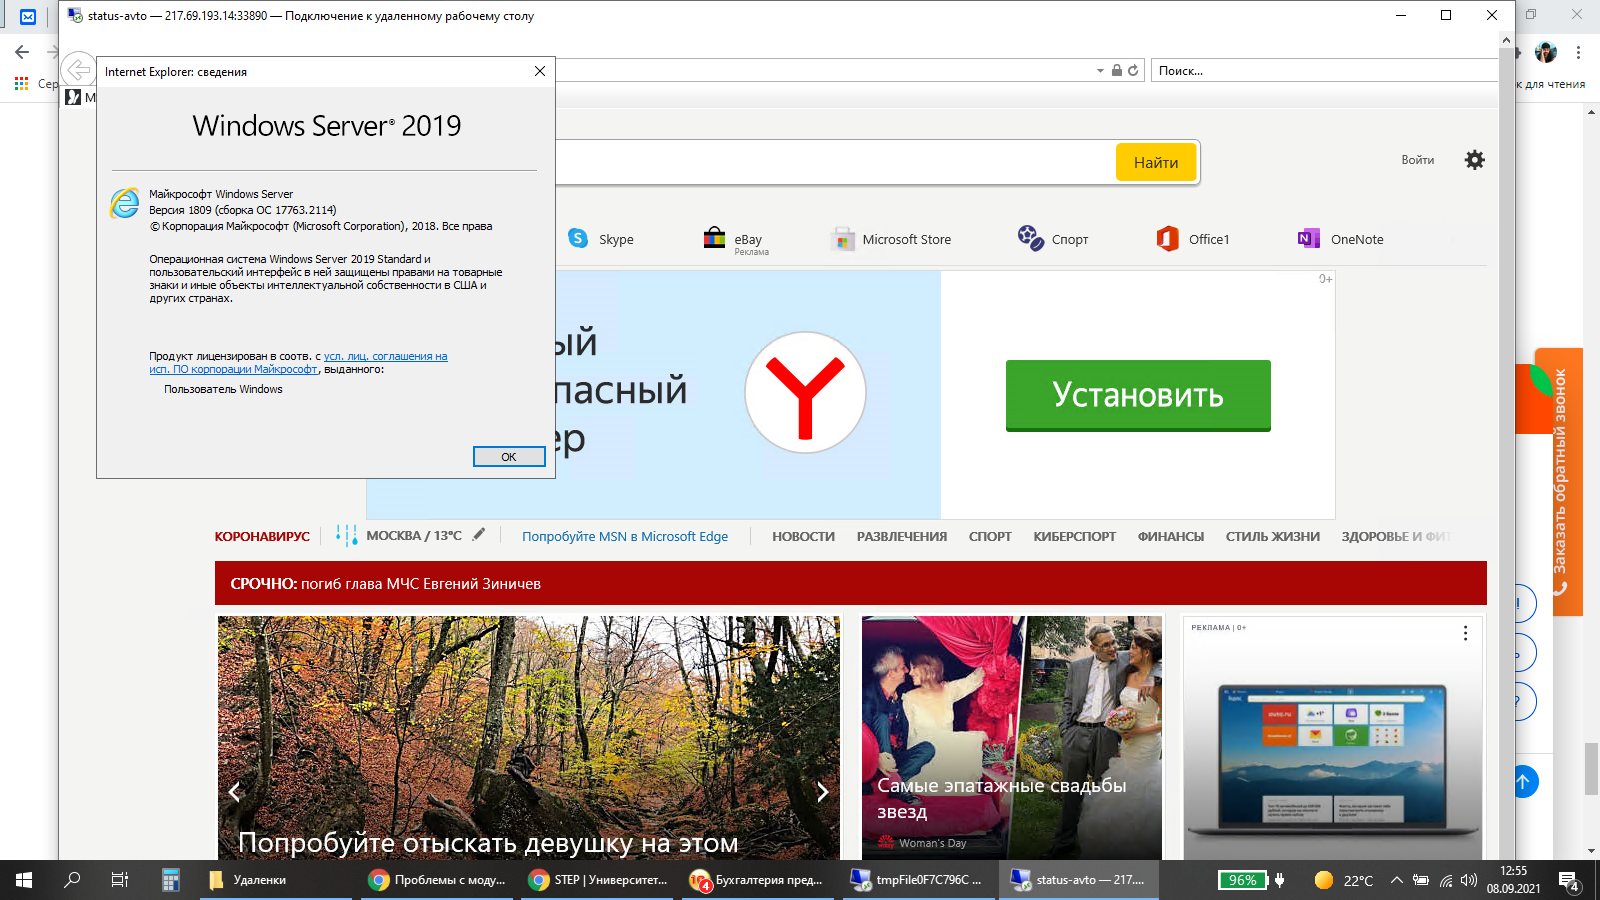
Task: Click the 96% battery indicator
Action: tap(1243, 880)
